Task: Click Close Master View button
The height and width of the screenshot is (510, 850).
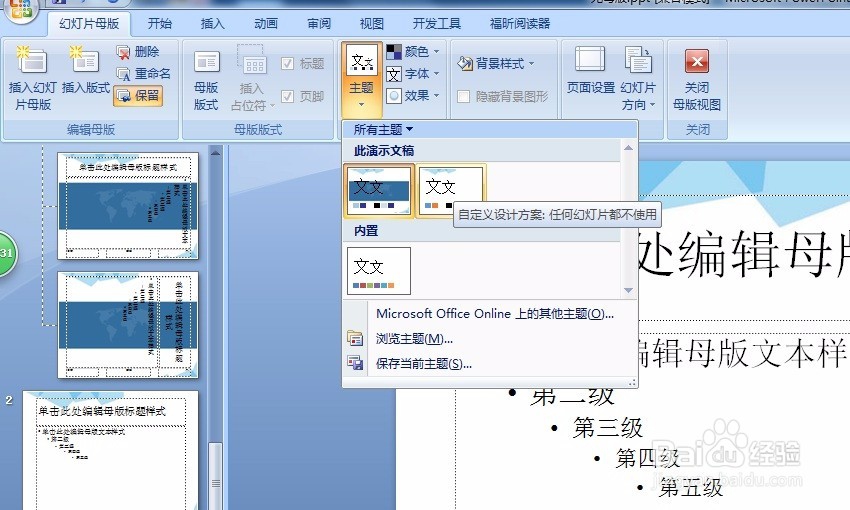Action: pos(697,79)
